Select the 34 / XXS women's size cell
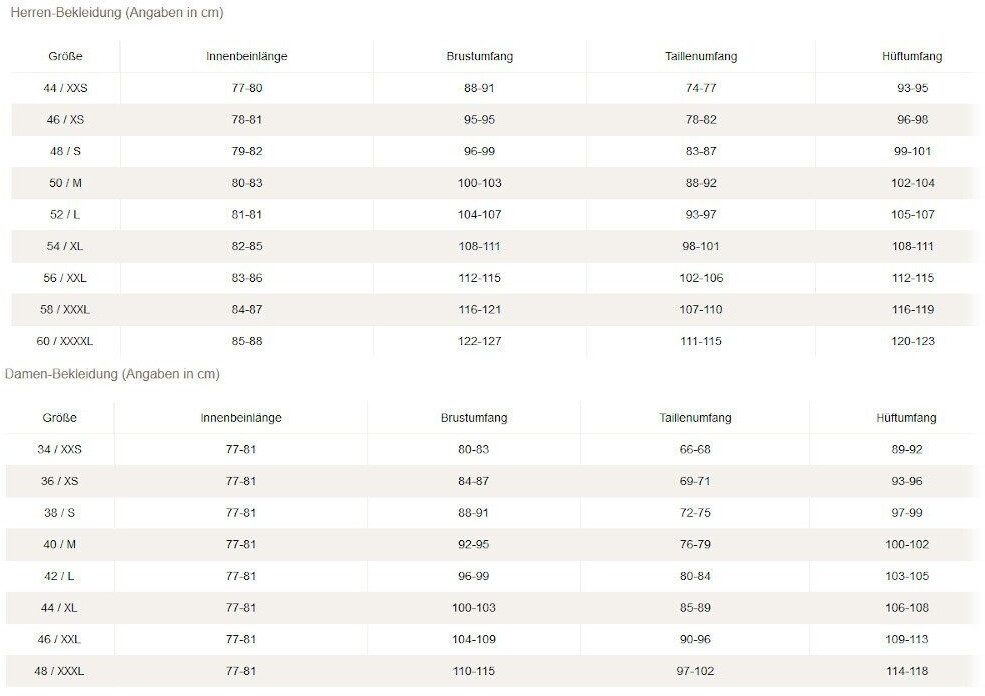Image resolution: width=985 pixels, height=696 pixels. 59,450
